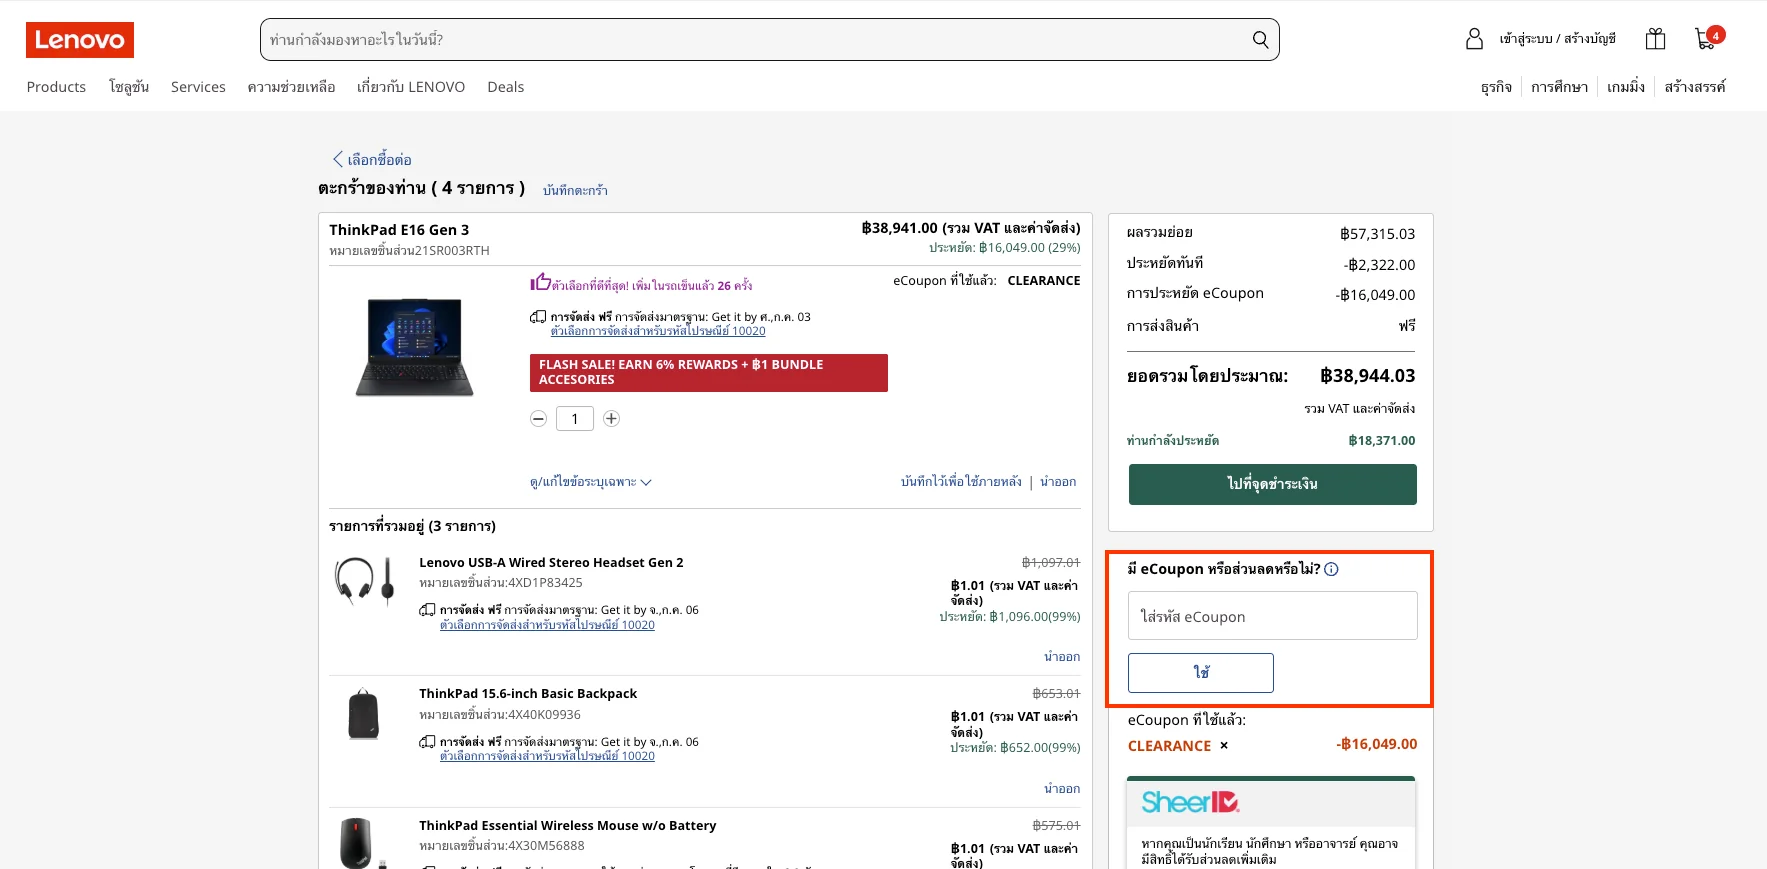The width and height of the screenshot is (1767, 869).
Task: Remove the CLEARANCE coupon with X
Action: tap(1224, 746)
